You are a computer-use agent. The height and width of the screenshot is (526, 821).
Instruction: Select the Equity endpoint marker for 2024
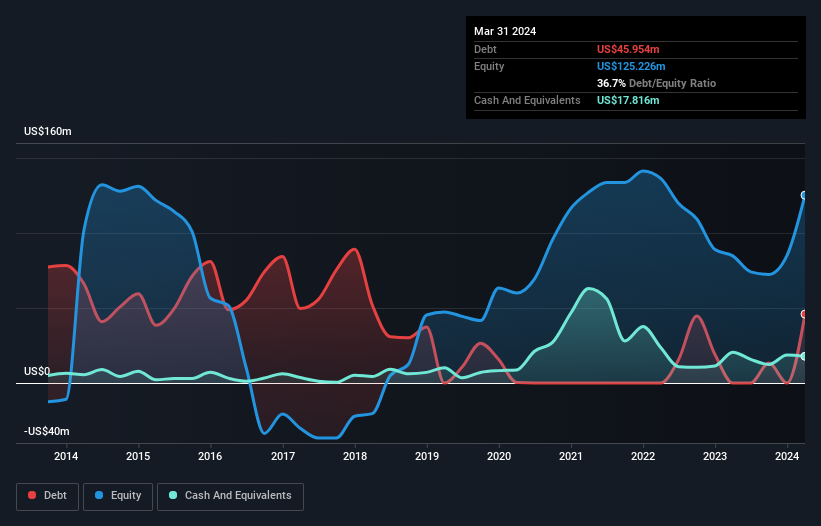point(804,195)
